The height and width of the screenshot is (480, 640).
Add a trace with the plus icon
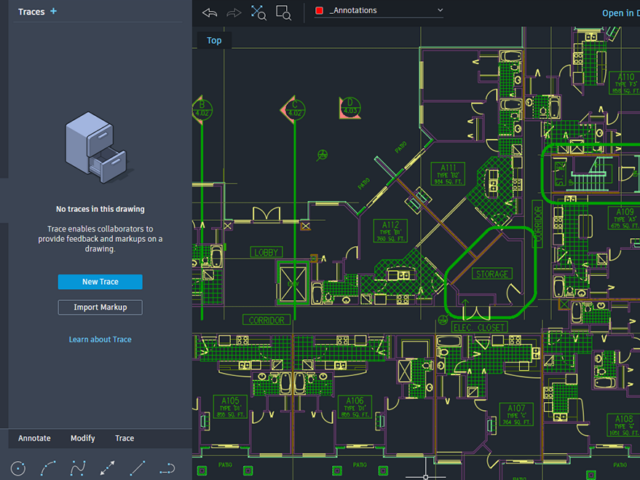54,12
